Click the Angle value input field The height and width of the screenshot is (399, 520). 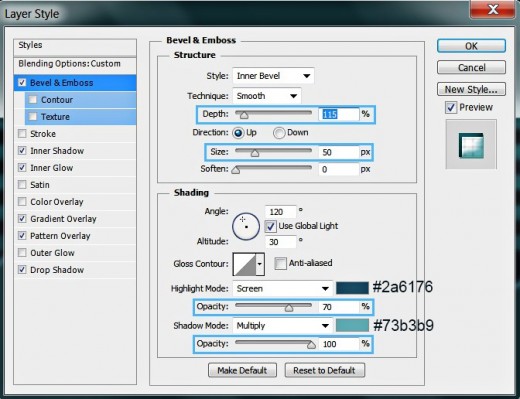pyautogui.click(x=280, y=212)
